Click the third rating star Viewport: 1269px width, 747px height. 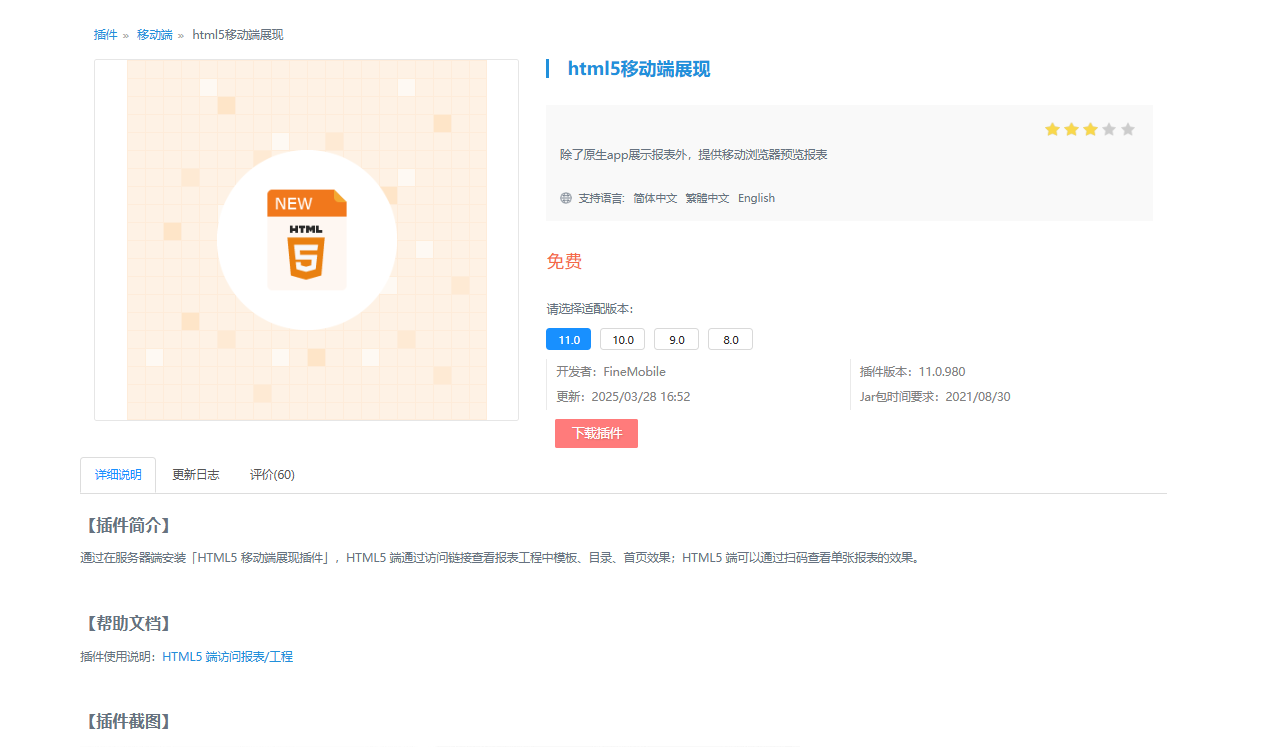point(1090,129)
